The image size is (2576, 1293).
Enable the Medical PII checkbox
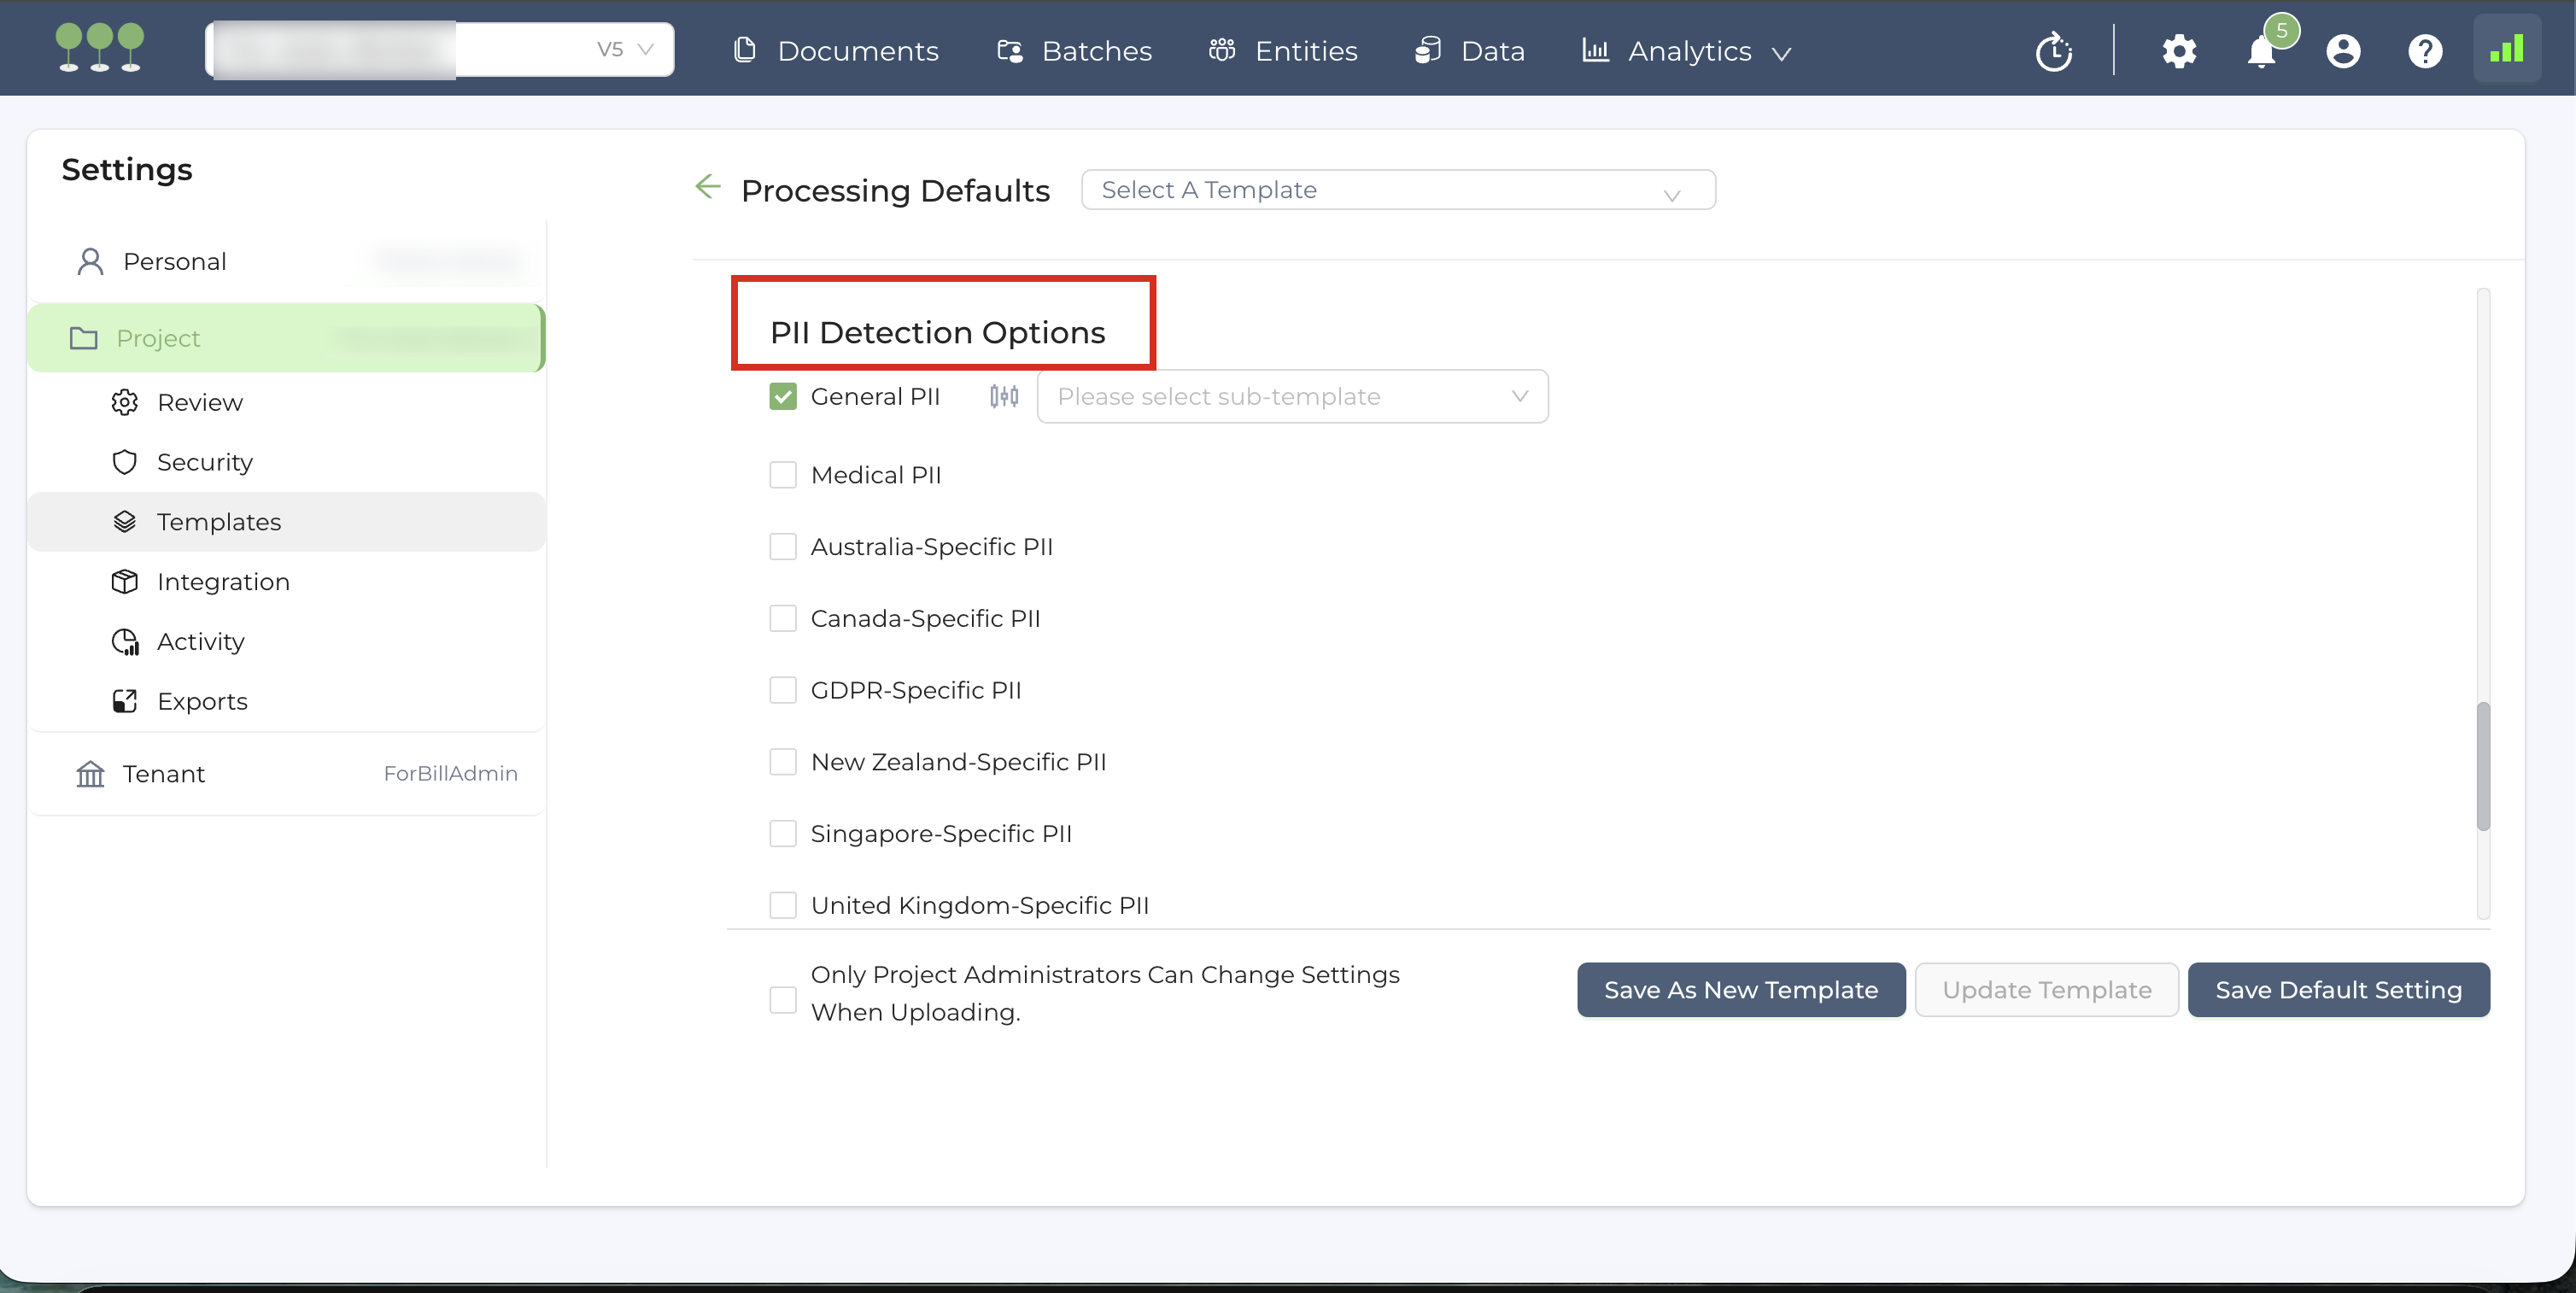783,475
